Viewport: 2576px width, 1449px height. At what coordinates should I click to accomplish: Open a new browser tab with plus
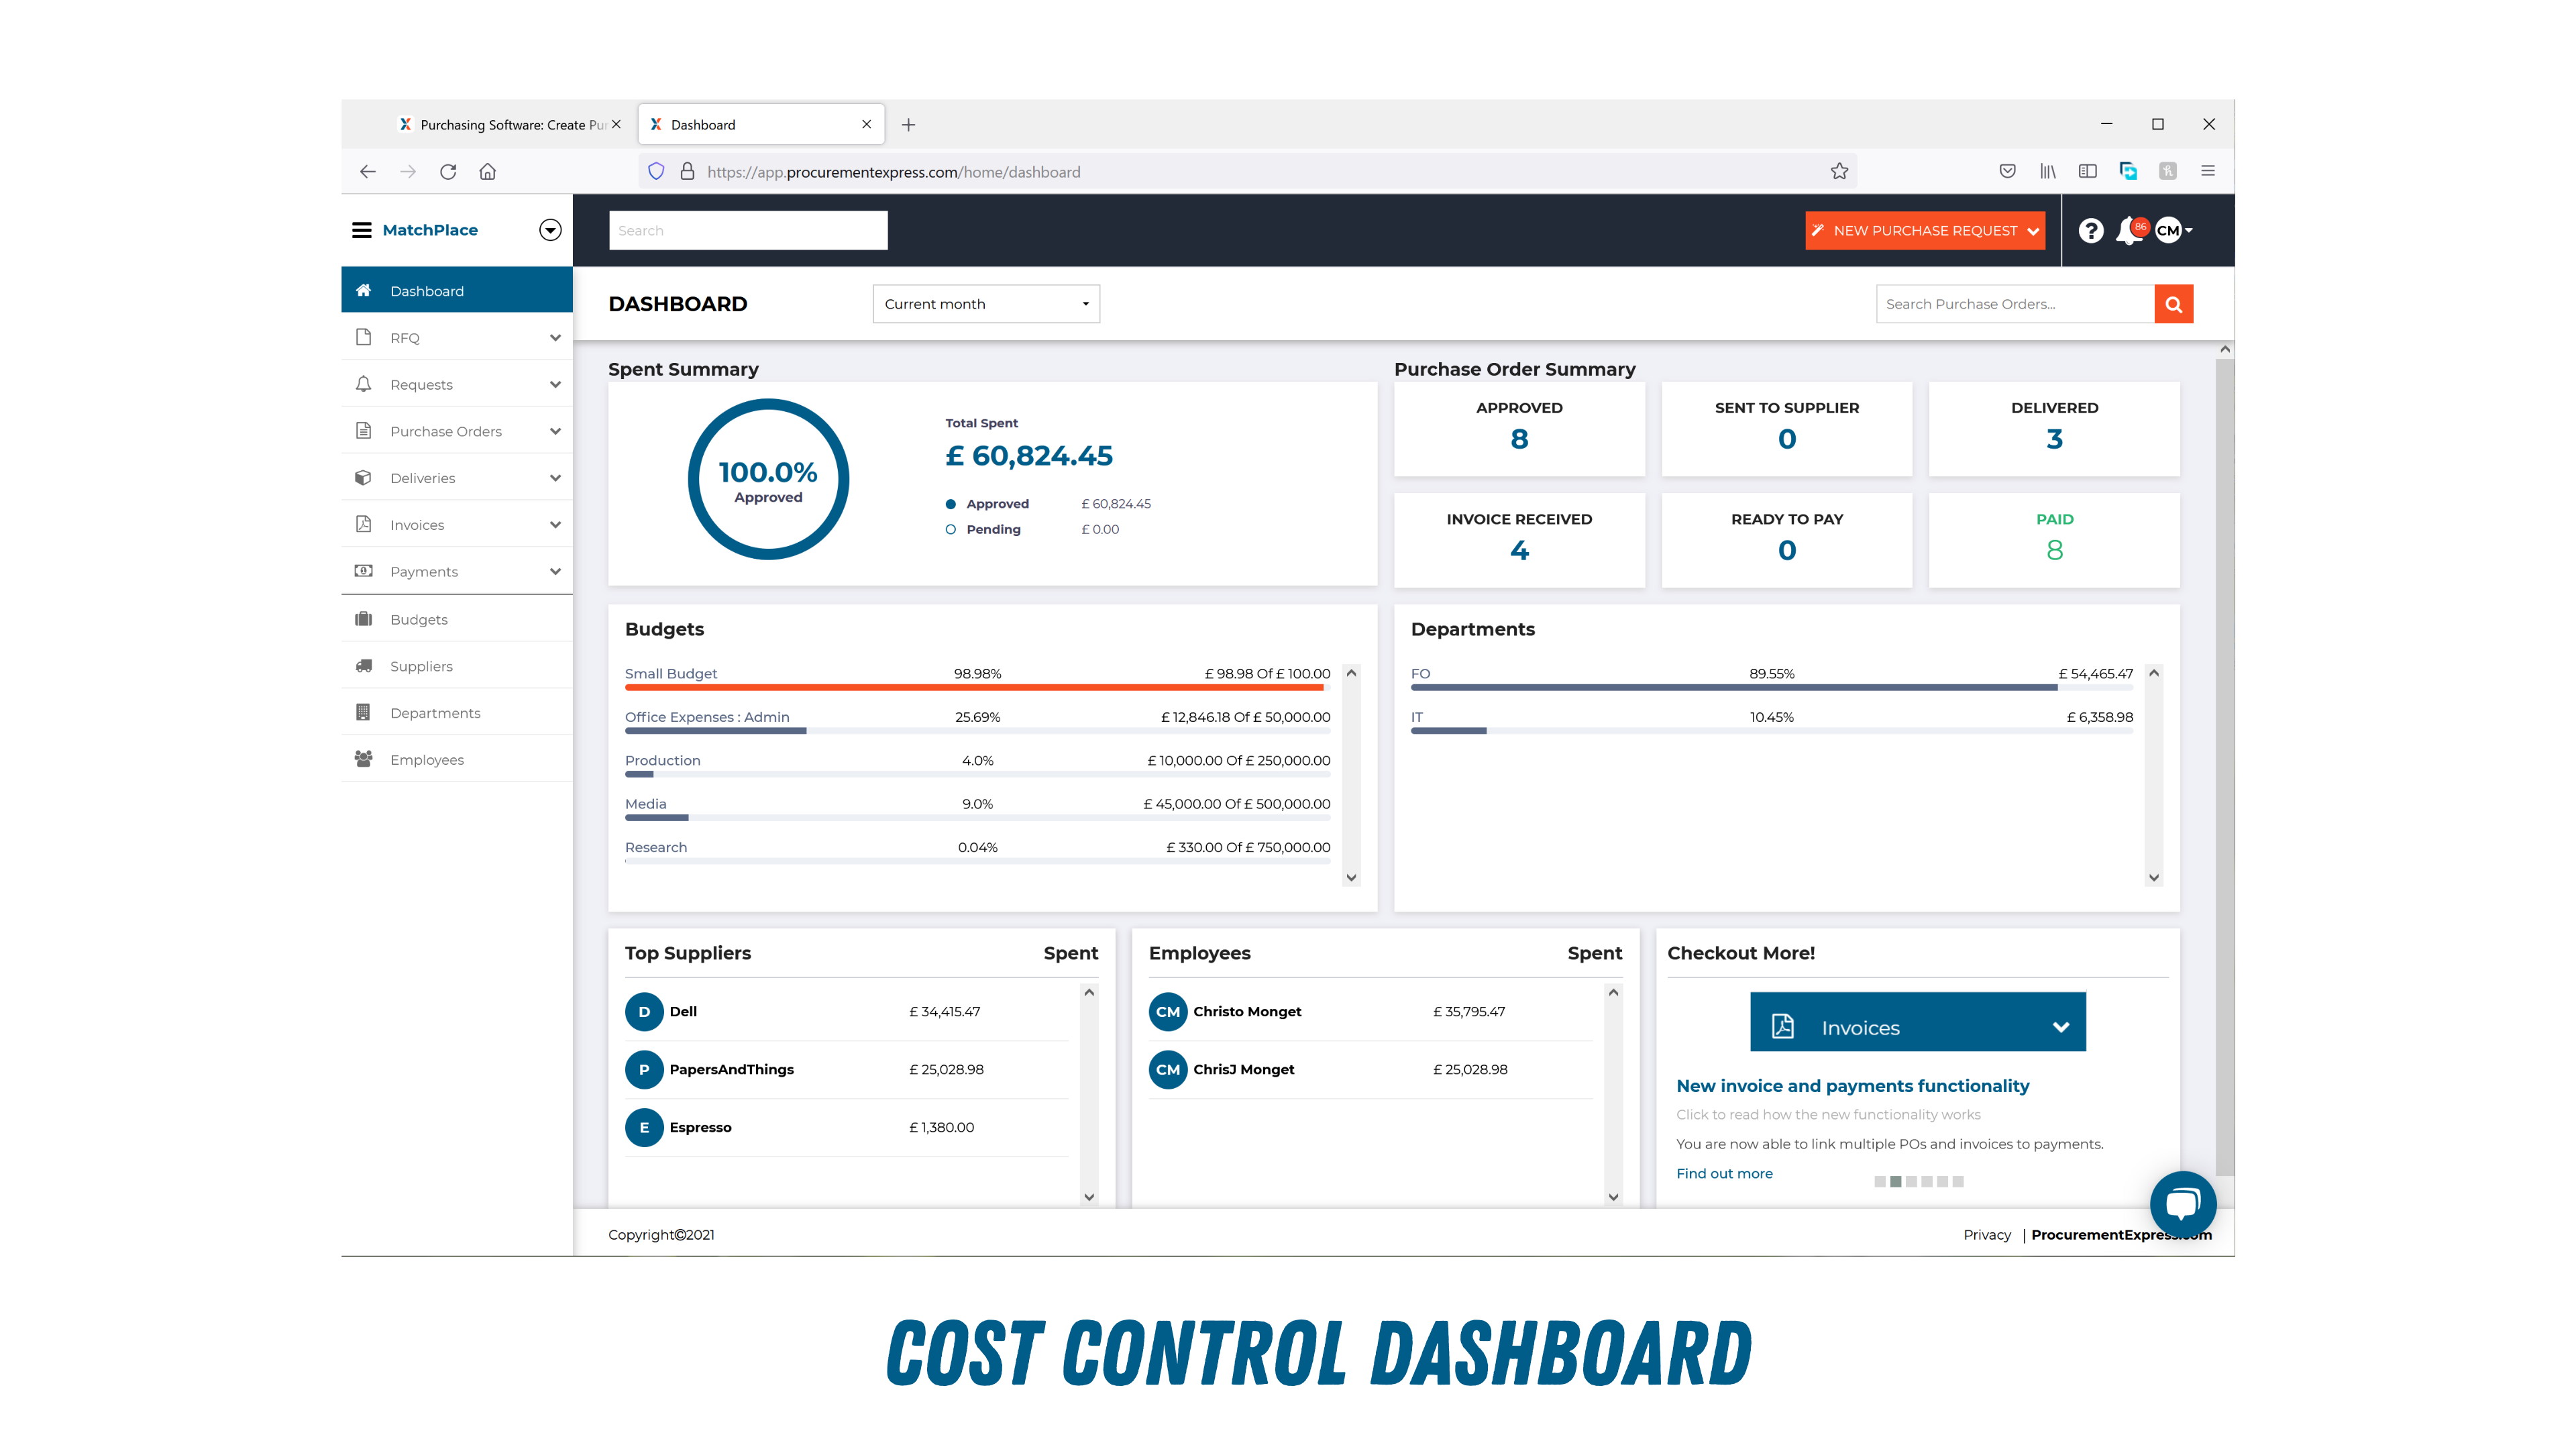click(908, 125)
